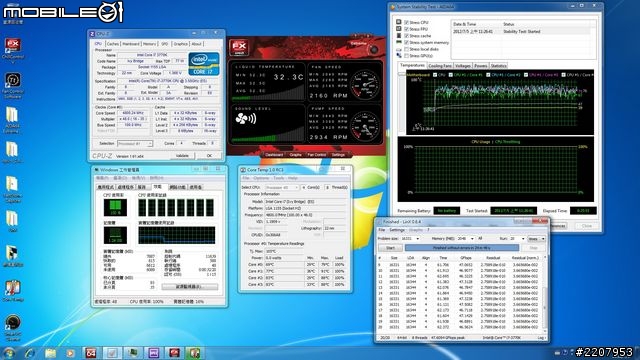Click LinX finished progress bar
Viewport: 640px width, 360px height.
point(462,248)
